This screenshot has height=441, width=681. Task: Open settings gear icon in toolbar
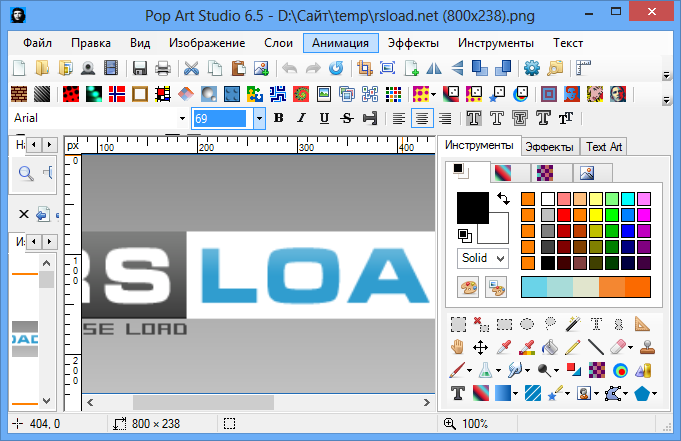(532, 68)
